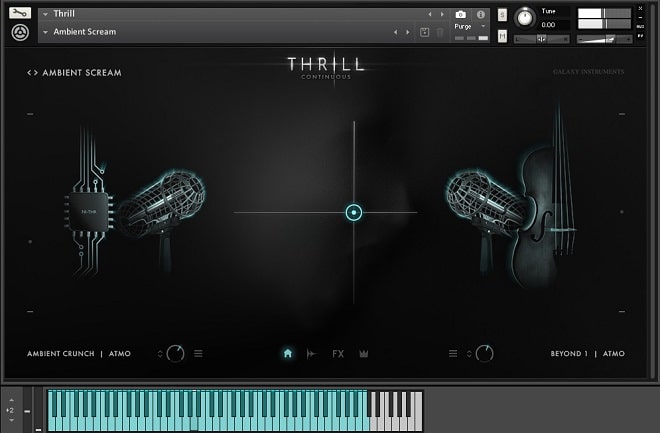Select previous snapshot beside Ambient Scream
Viewport: 660px width, 433px height.
(x=395, y=32)
